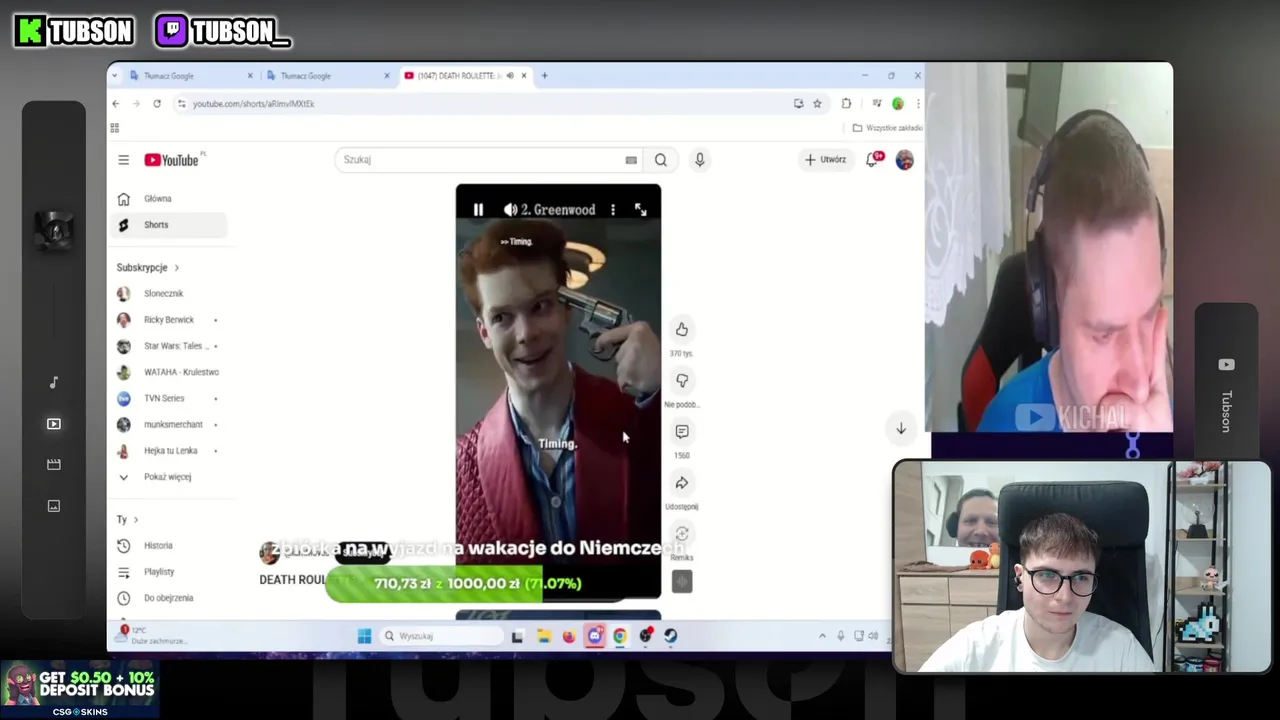Viewport: 1280px width, 720px height.
Task: Dislike the Short
Action: coord(682,381)
